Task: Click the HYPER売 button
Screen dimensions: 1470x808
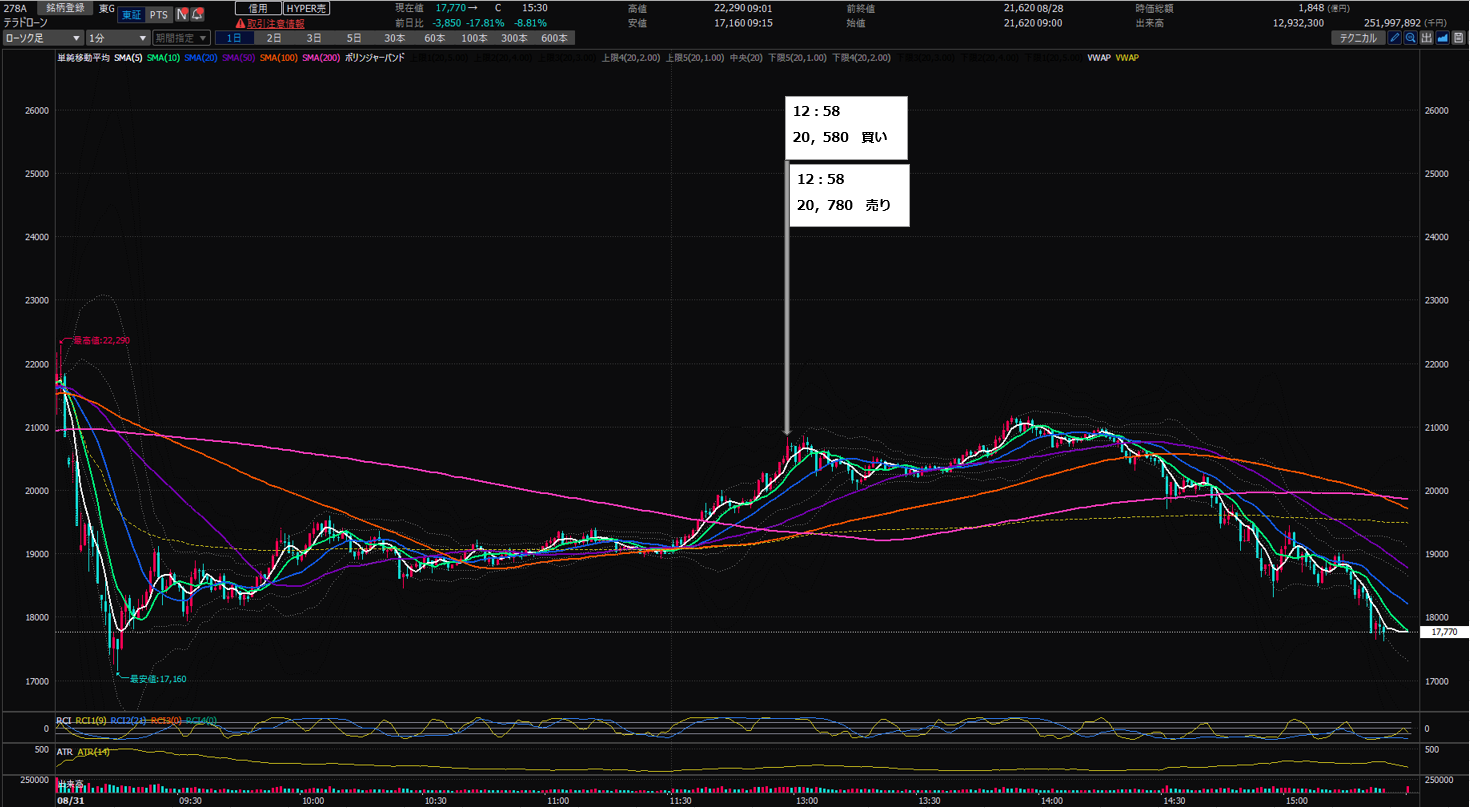Action: point(306,8)
